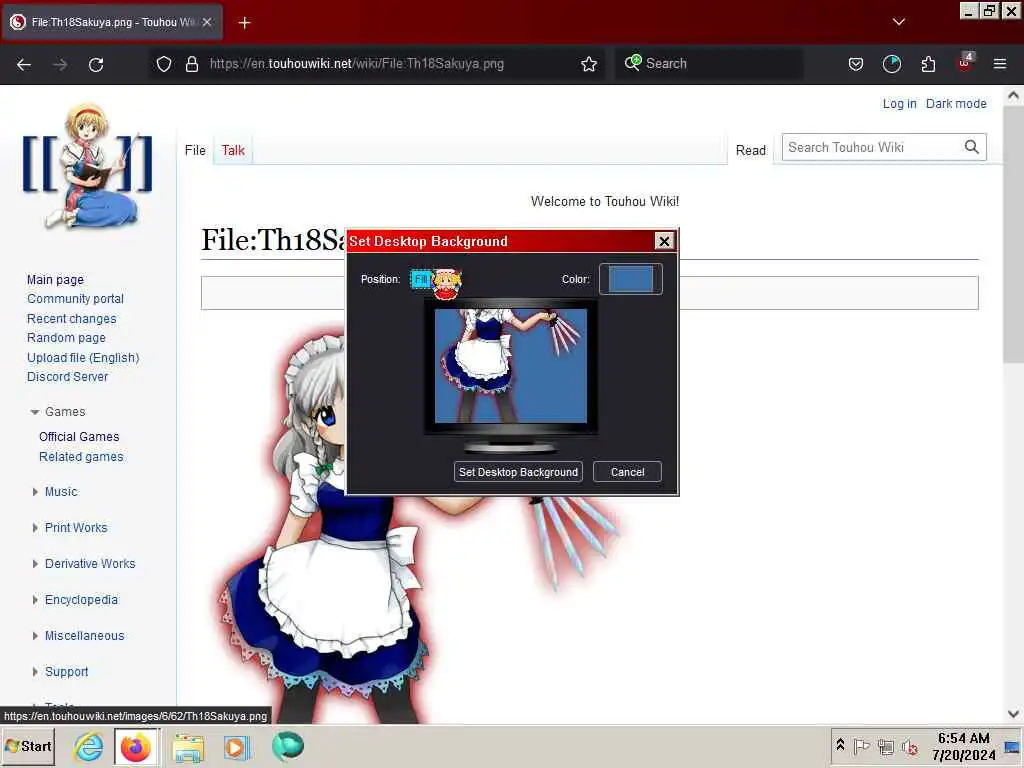1024x768 pixels.
Task: Open Official Games sidebar link
Action: click(79, 436)
